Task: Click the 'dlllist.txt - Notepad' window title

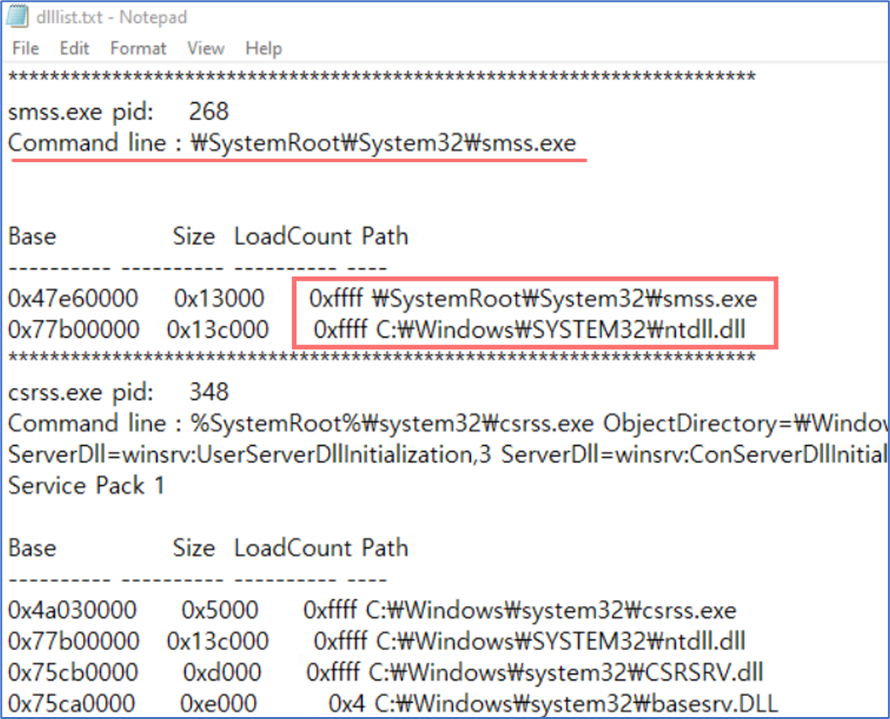Action: [x=111, y=17]
